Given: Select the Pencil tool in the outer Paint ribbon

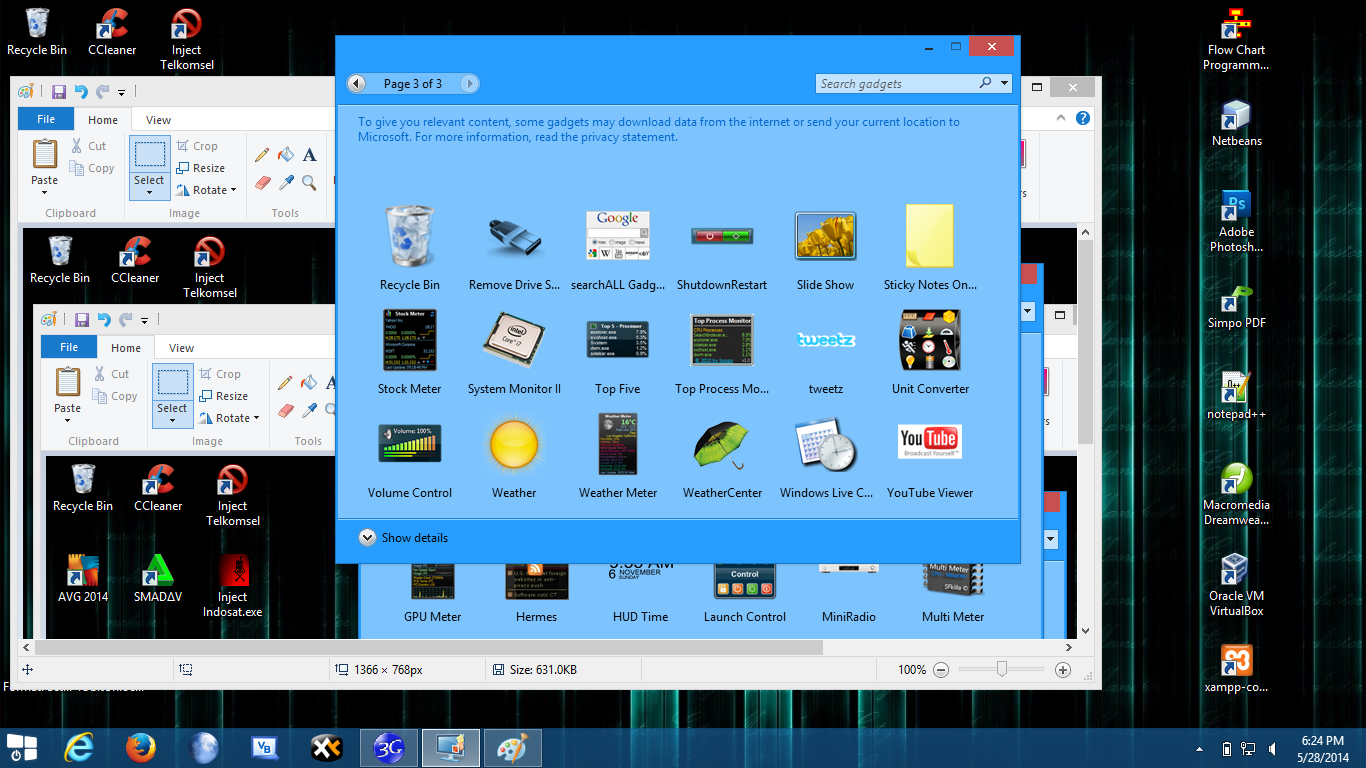Looking at the screenshot, I should click(262, 154).
